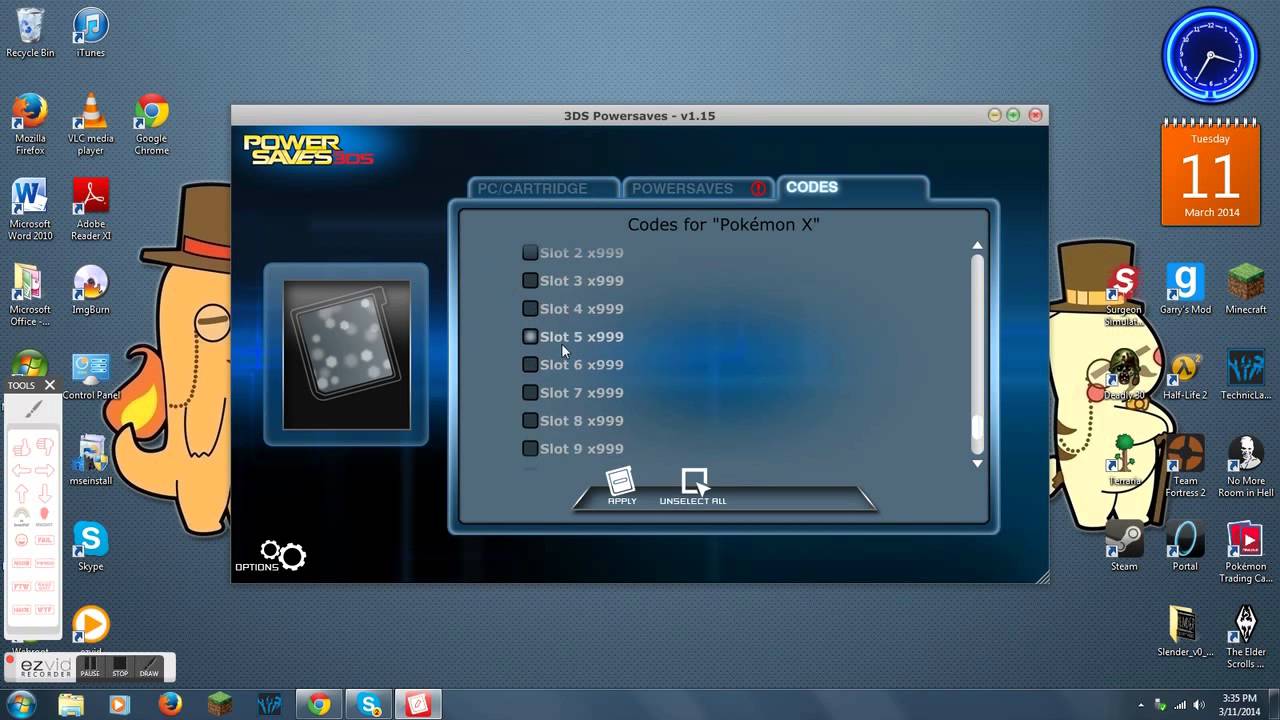Screen dimensions: 1280x720
Task: Check the Slot 4 x999 box
Action: coord(530,309)
